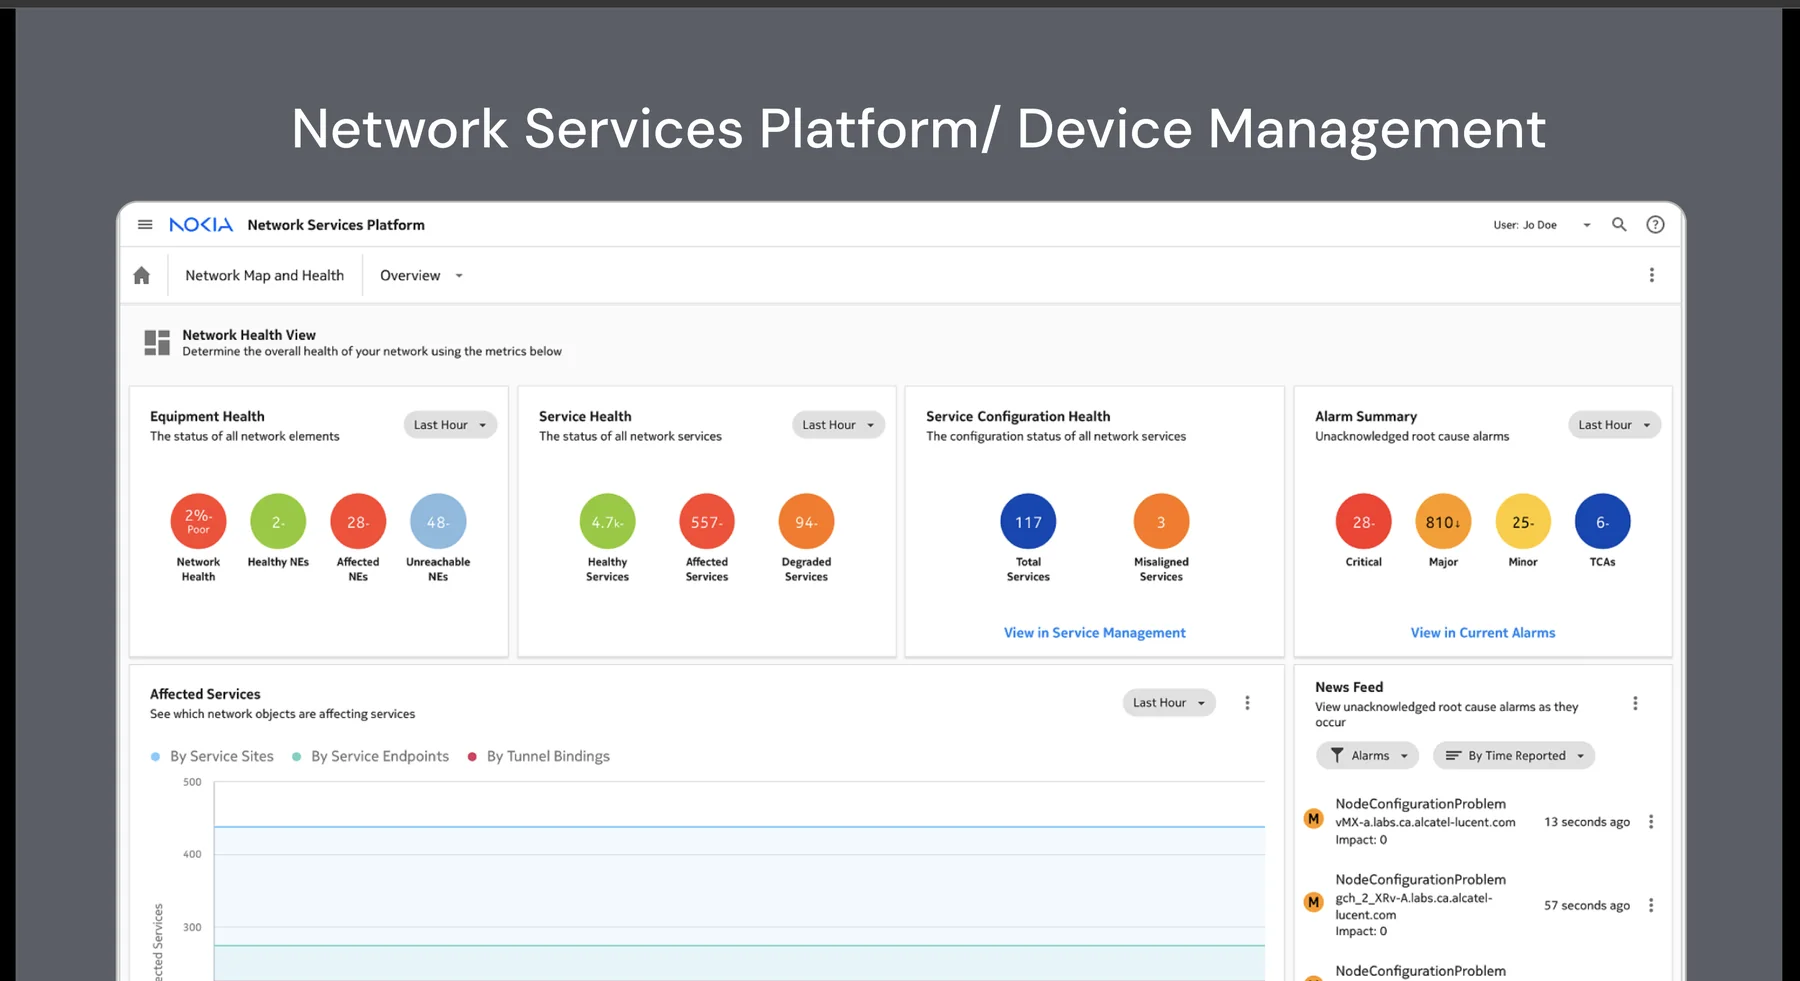Select the Unreachable NEs blue circle
This screenshot has width=1800, height=981.
438,521
